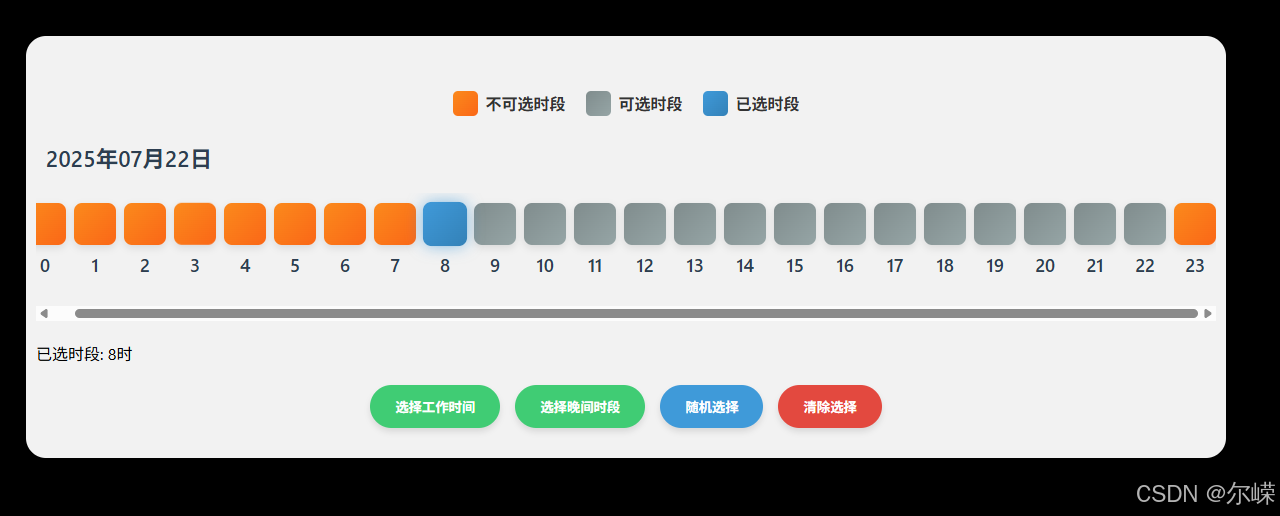The image size is (1280, 516).
Task: Select the orange 4 o'clock slot
Action: click(245, 224)
